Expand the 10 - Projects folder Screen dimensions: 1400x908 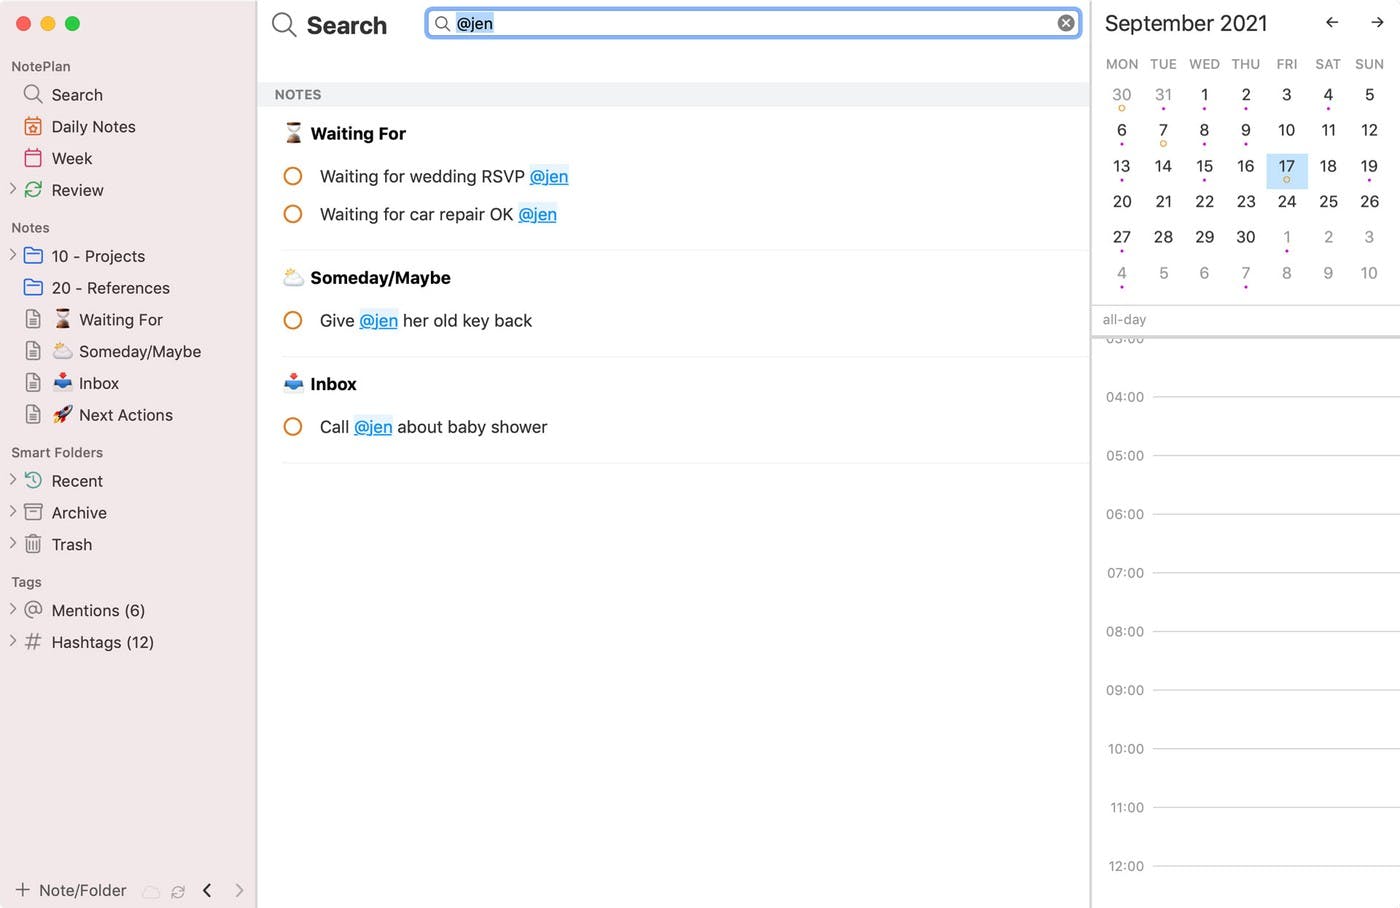coord(13,255)
